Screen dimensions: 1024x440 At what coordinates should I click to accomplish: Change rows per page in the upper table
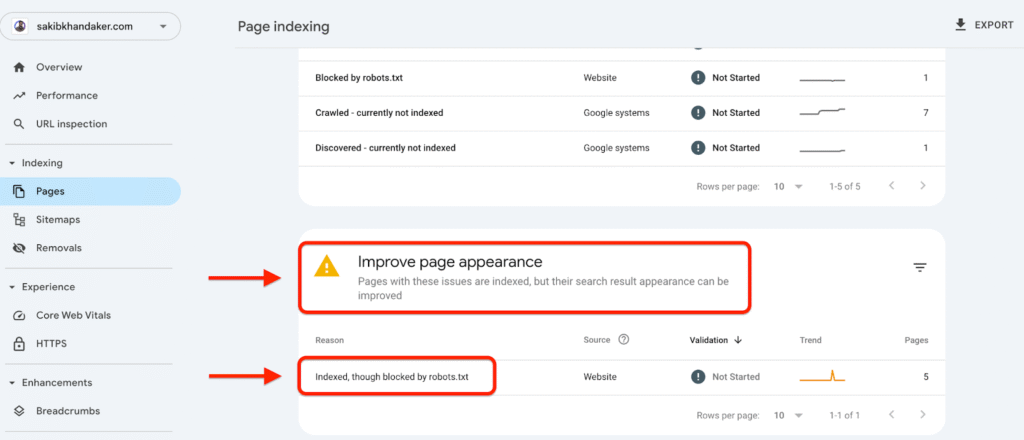point(787,186)
